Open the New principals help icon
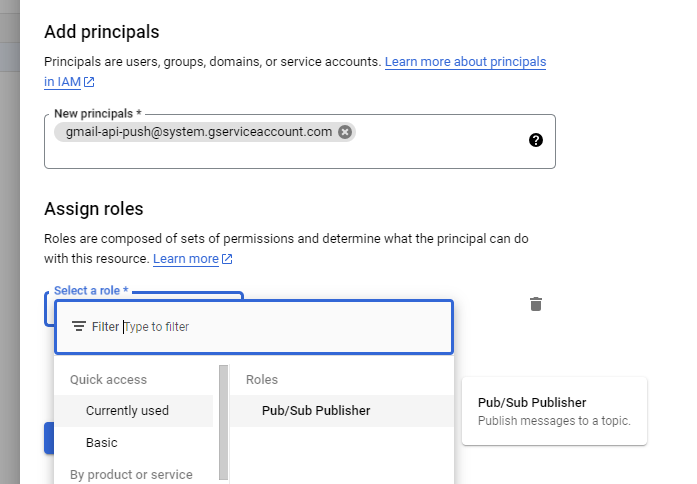 [536, 140]
